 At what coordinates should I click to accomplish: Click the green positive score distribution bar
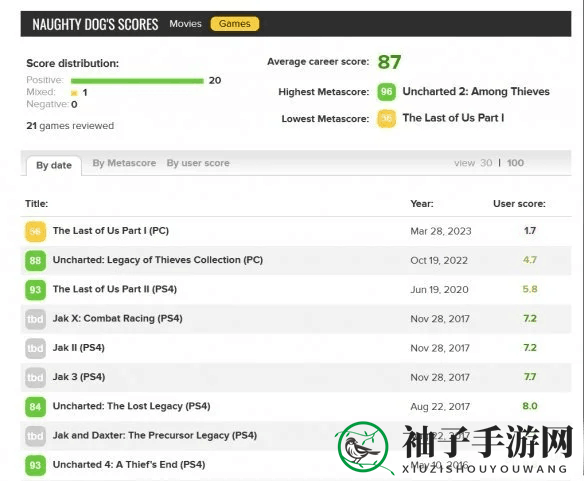(x=137, y=81)
